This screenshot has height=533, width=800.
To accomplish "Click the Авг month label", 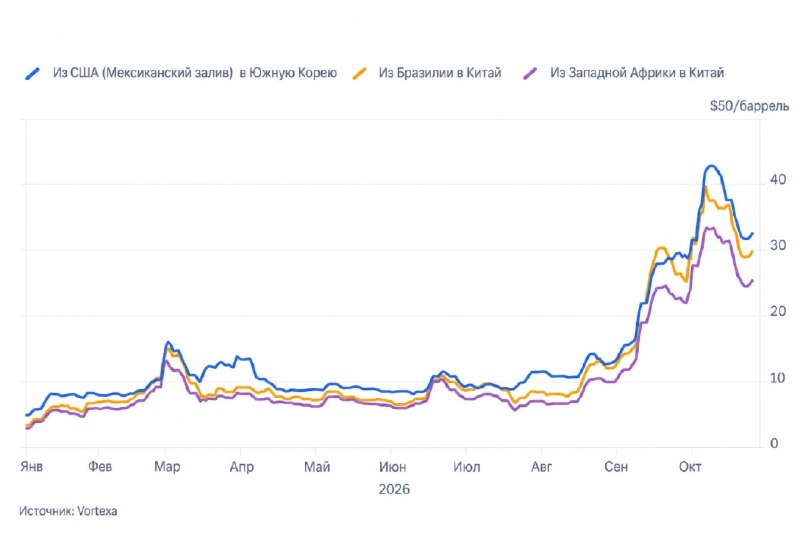I will click(541, 467).
